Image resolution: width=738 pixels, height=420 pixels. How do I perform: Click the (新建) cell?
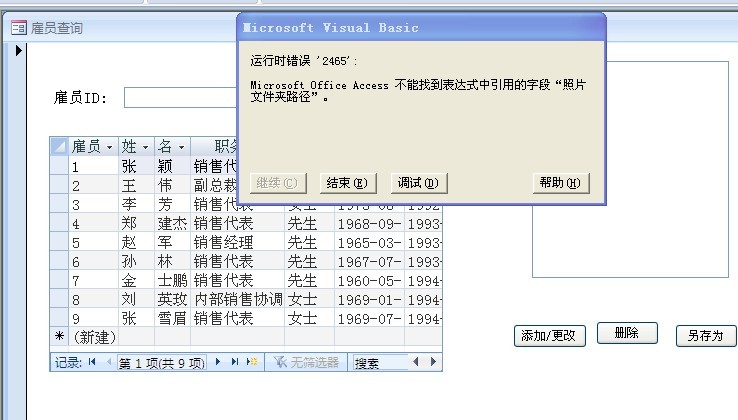[94, 337]
